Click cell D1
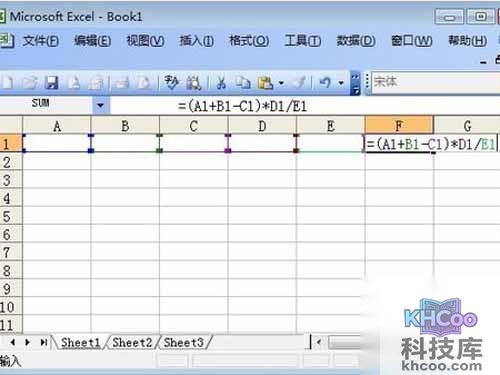500x375 pixels. [262, 144]
